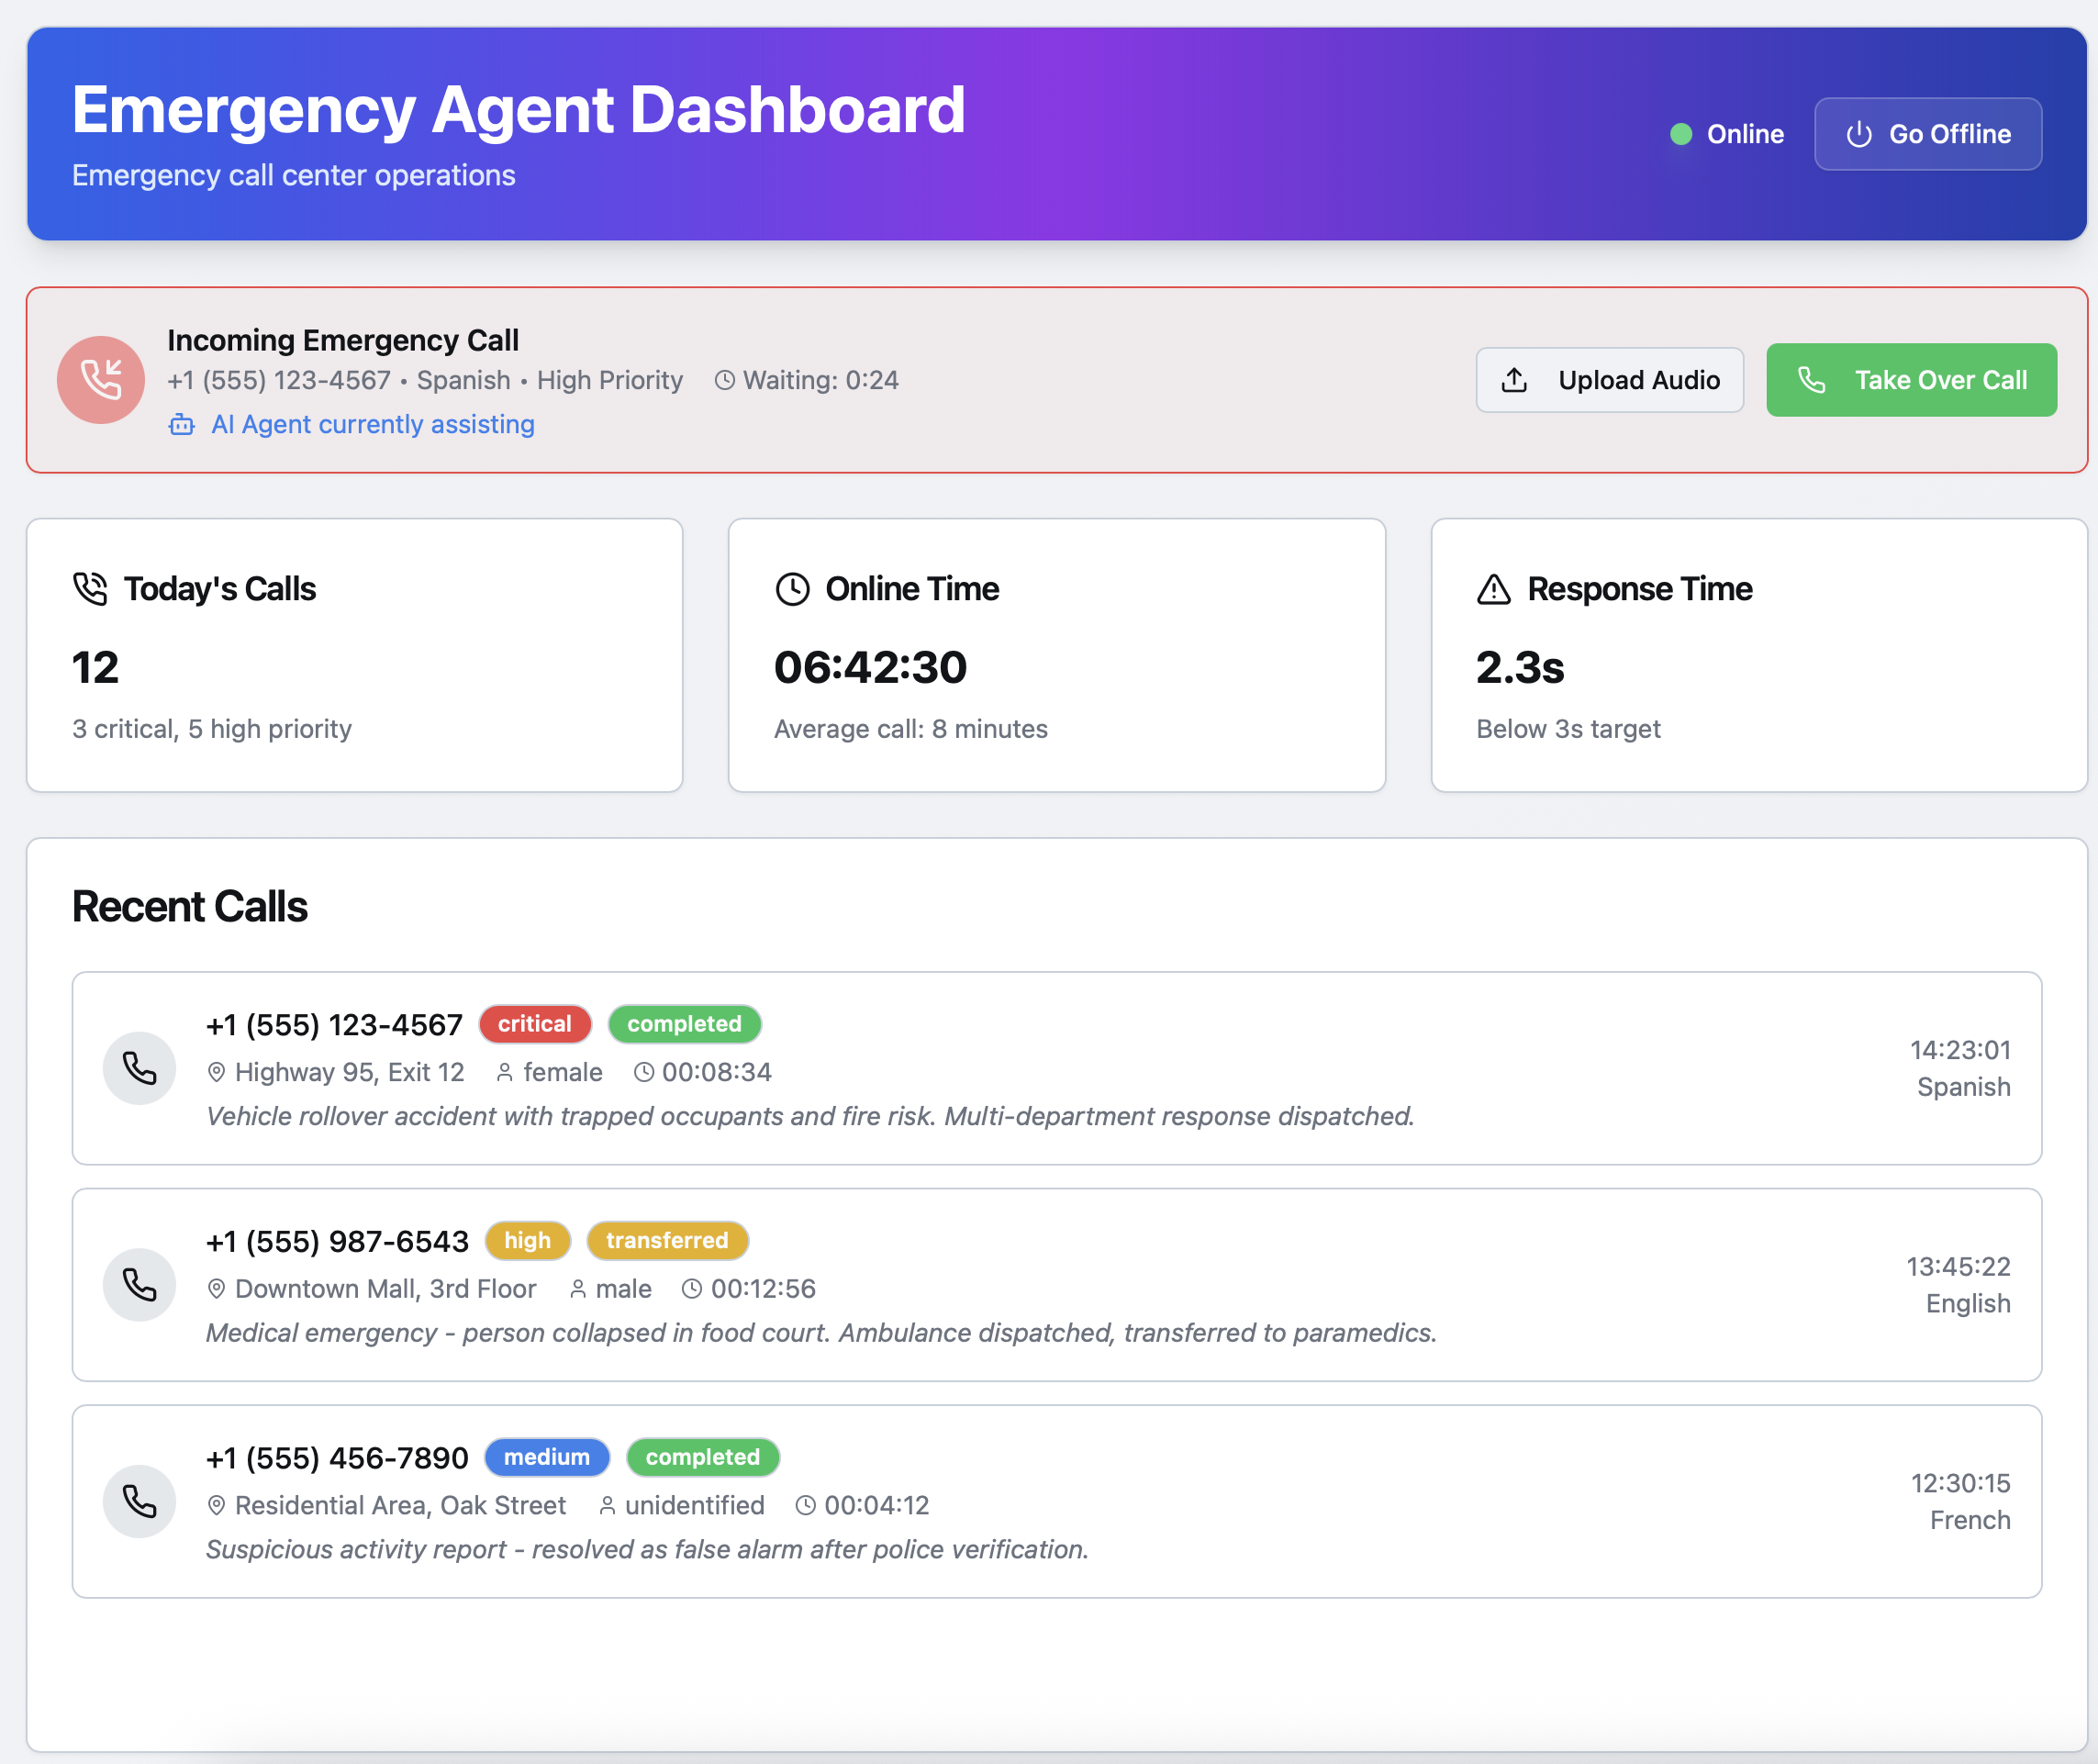2098x1764 pixels.
Task: Click the 06:42:30 online time value
Action: click(870, 667)
